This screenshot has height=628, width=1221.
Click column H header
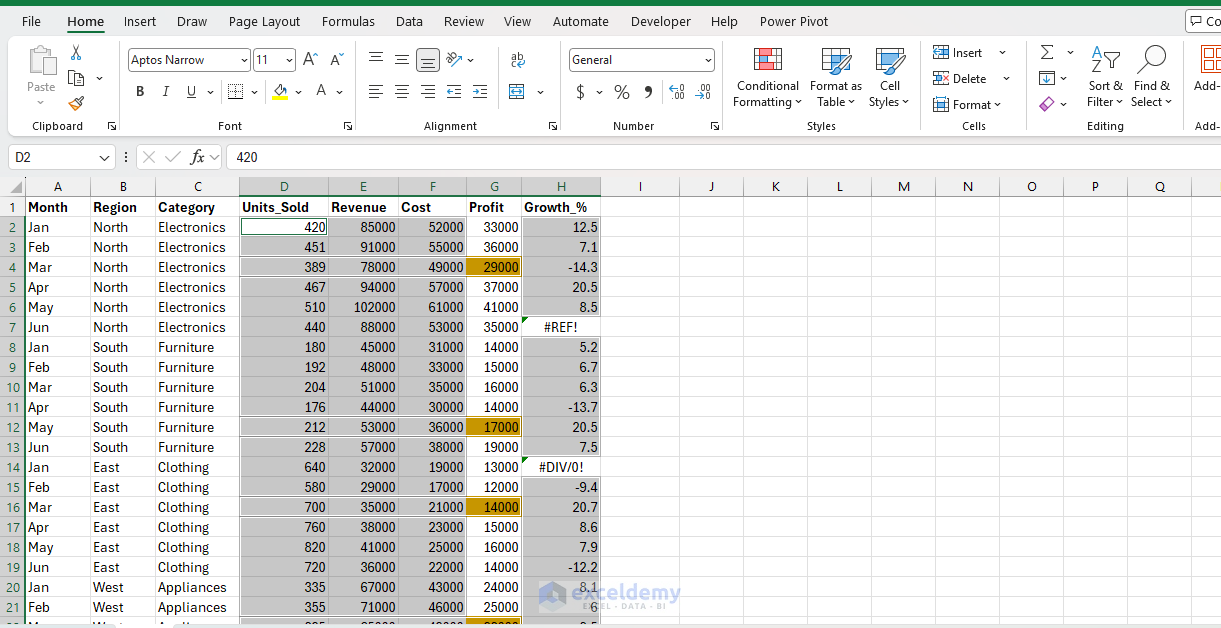561,187
